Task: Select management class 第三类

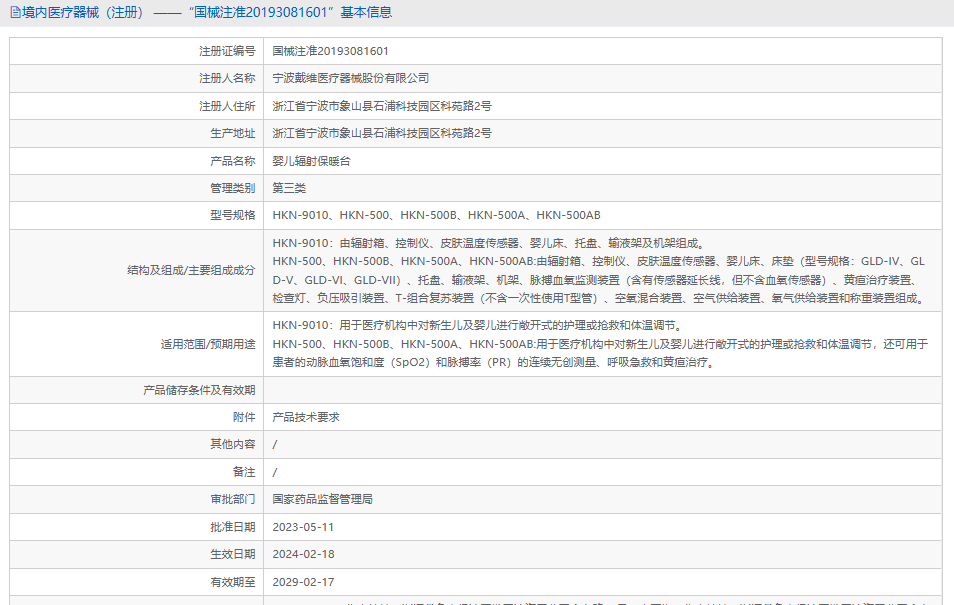Action: tap(289, 188)
